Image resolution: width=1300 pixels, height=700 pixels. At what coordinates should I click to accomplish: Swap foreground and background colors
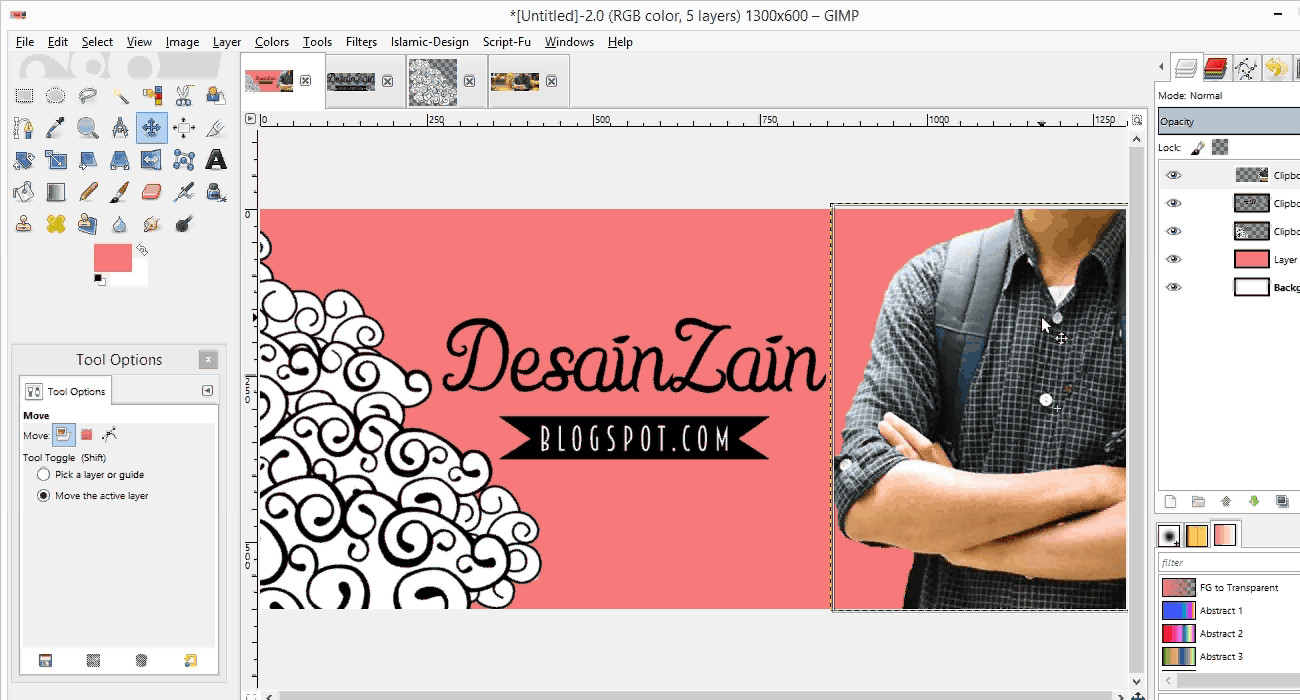click(142, 249)
